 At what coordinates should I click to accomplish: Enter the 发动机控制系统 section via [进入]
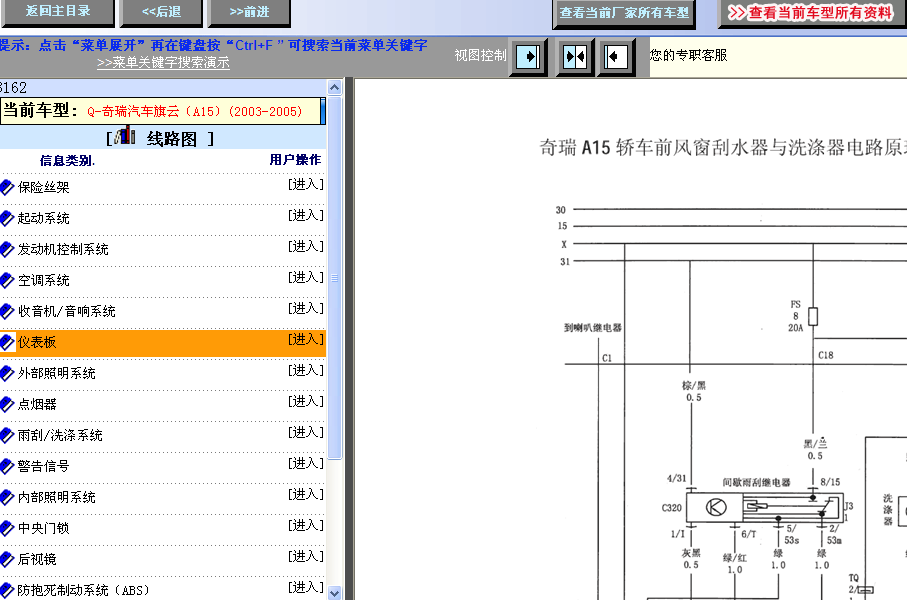(306, 246)
